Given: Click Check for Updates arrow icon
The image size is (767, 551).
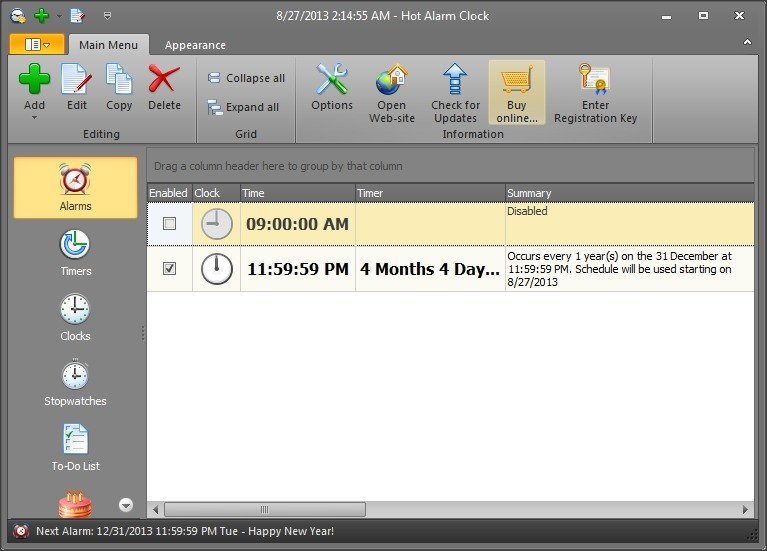Looking at the screenshot, I should click(x=455, y=79).
